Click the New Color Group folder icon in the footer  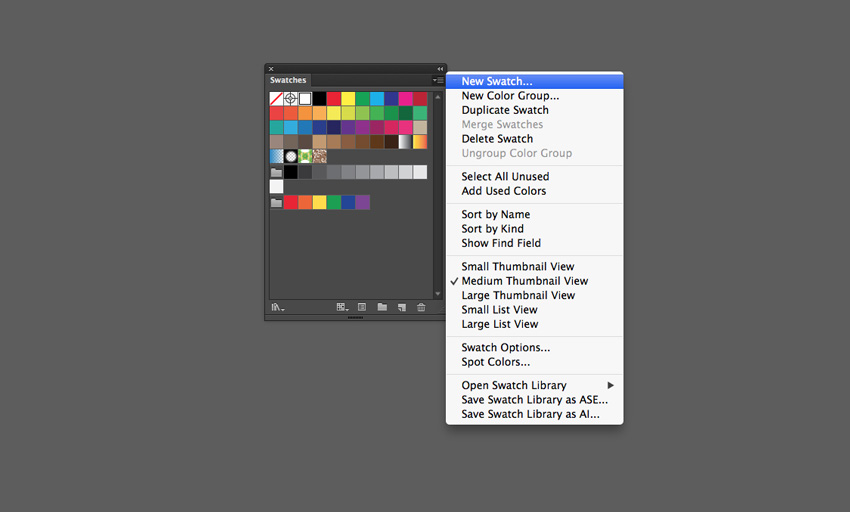382,307
